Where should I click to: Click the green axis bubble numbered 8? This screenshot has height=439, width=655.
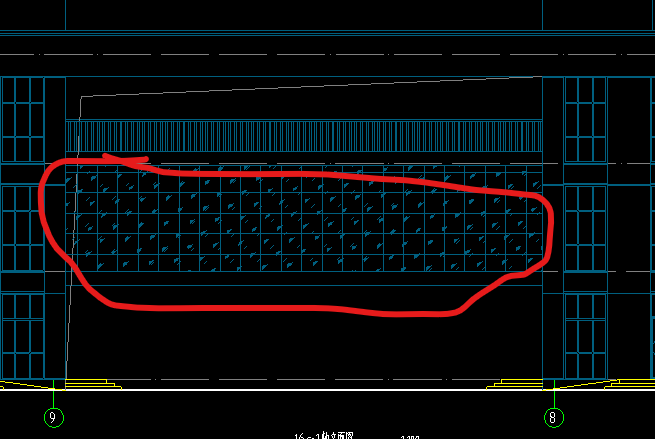(x=554, y=417)
